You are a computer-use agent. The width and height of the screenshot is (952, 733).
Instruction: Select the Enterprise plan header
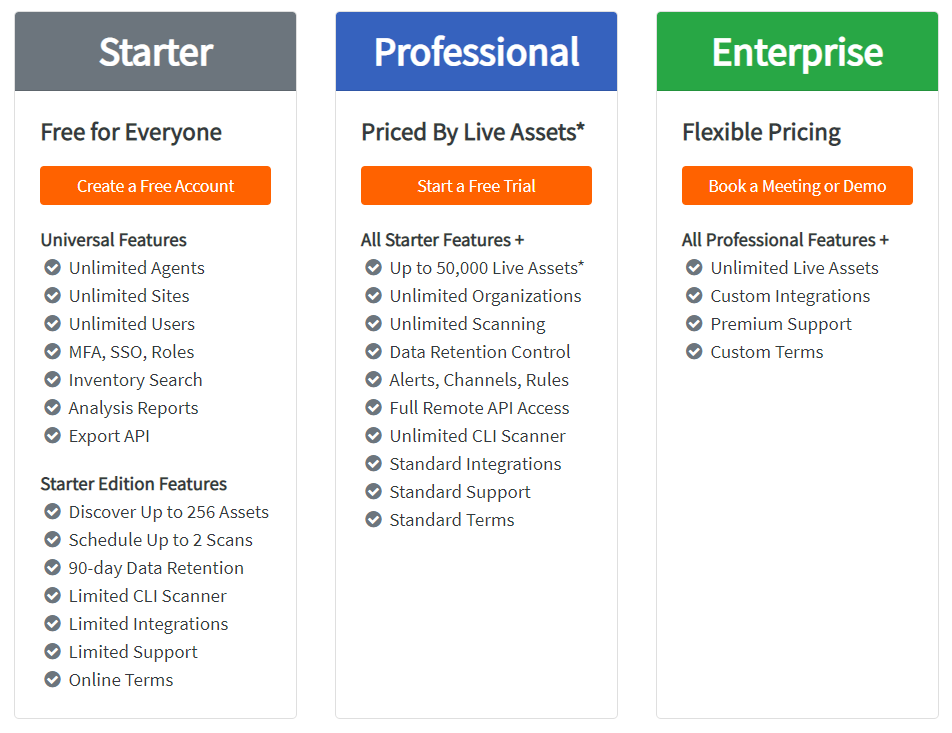pos(797,52)
